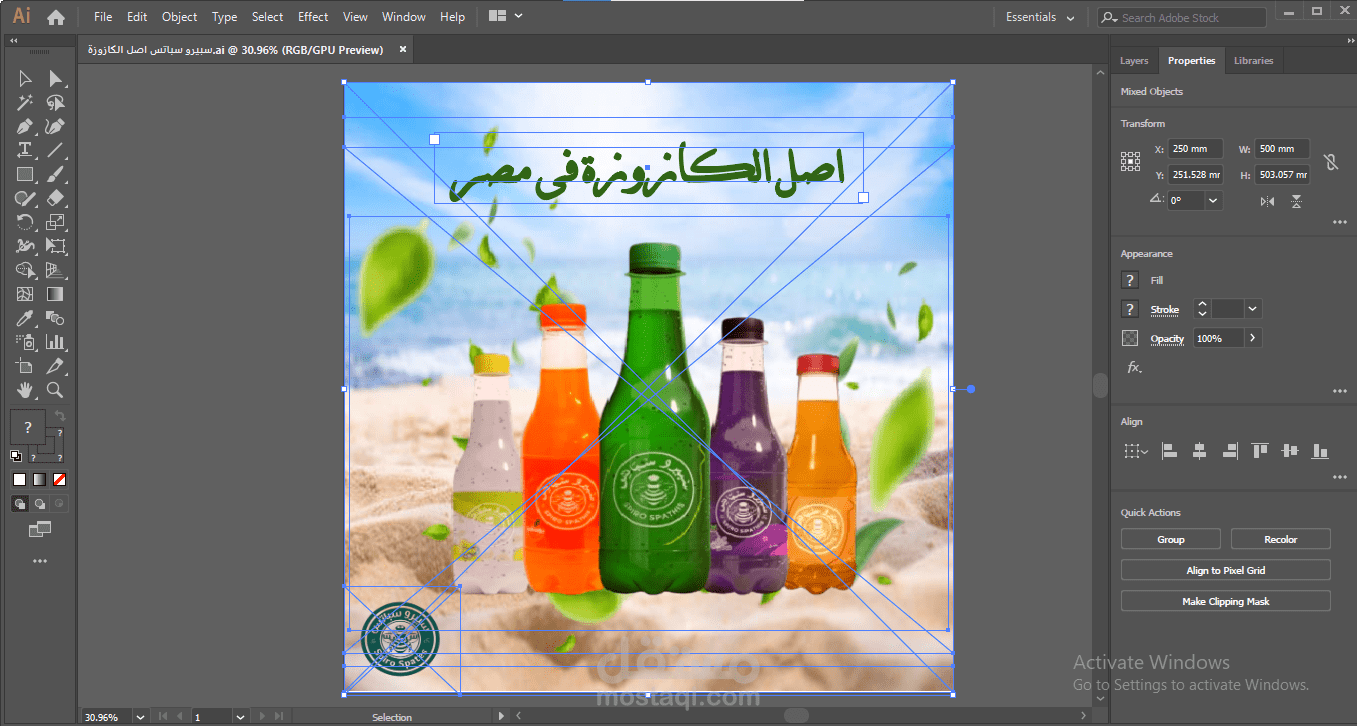
Task: Open the Type menu
Action: point(225,17)
